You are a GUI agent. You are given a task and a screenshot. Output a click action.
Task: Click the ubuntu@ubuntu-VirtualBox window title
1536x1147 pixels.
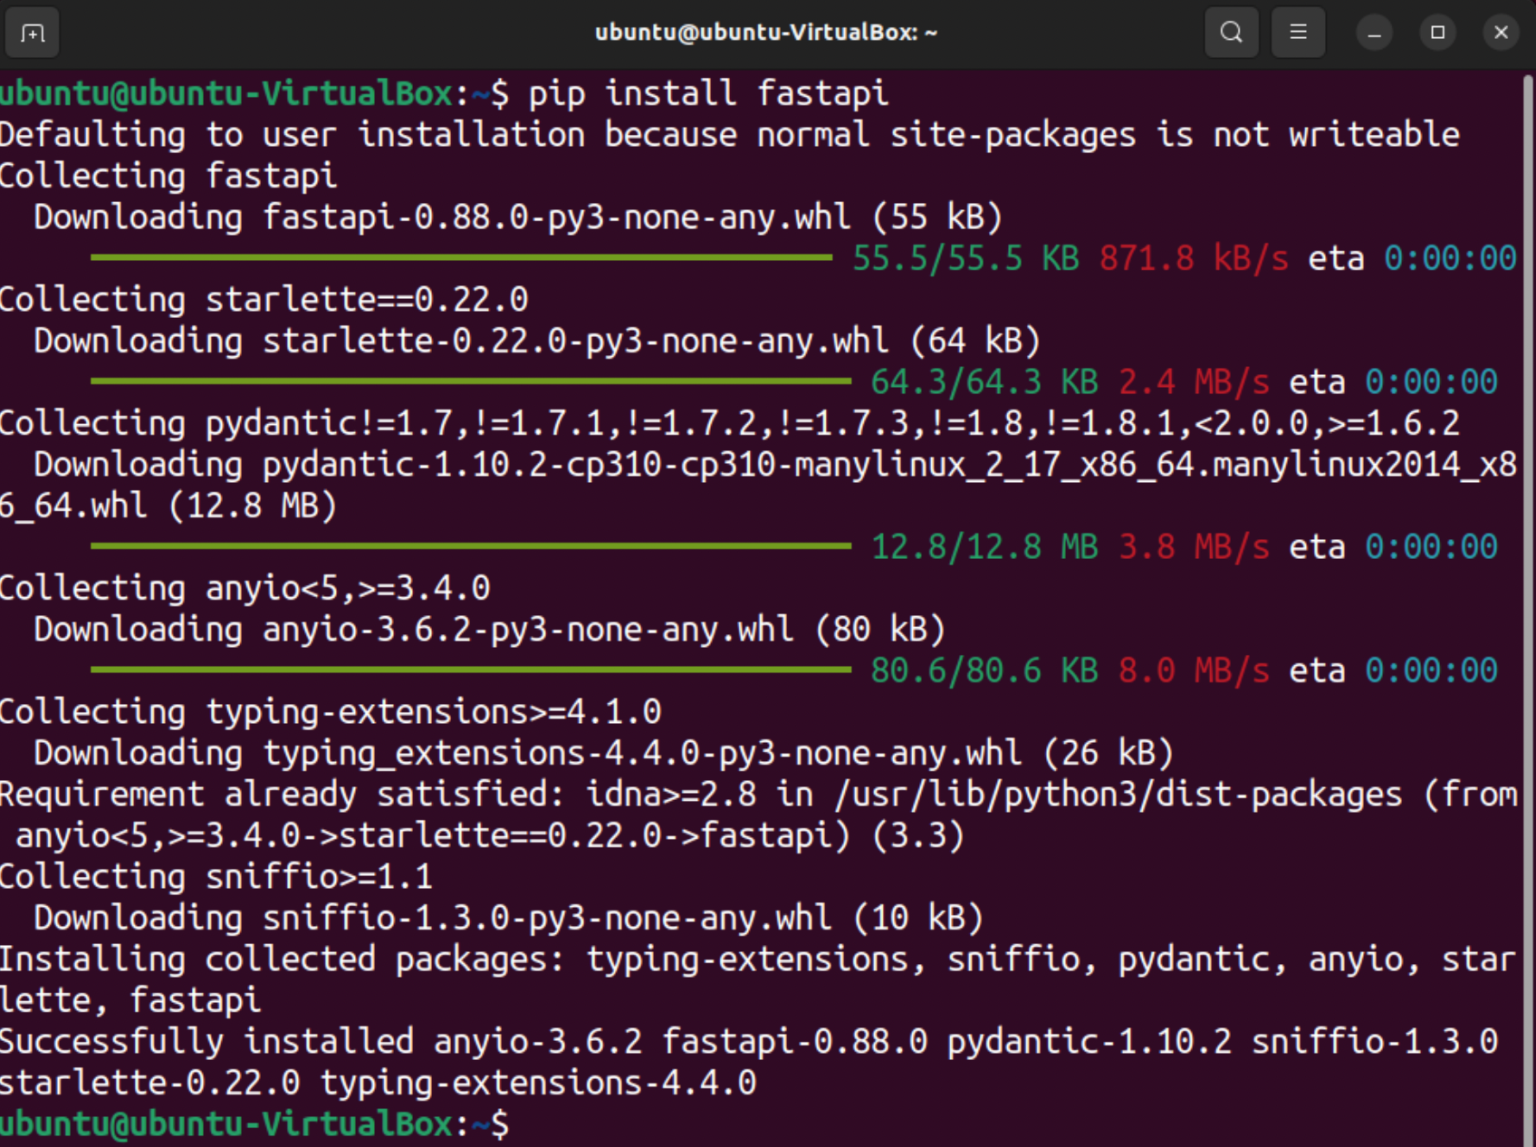[x=765, y=32]
